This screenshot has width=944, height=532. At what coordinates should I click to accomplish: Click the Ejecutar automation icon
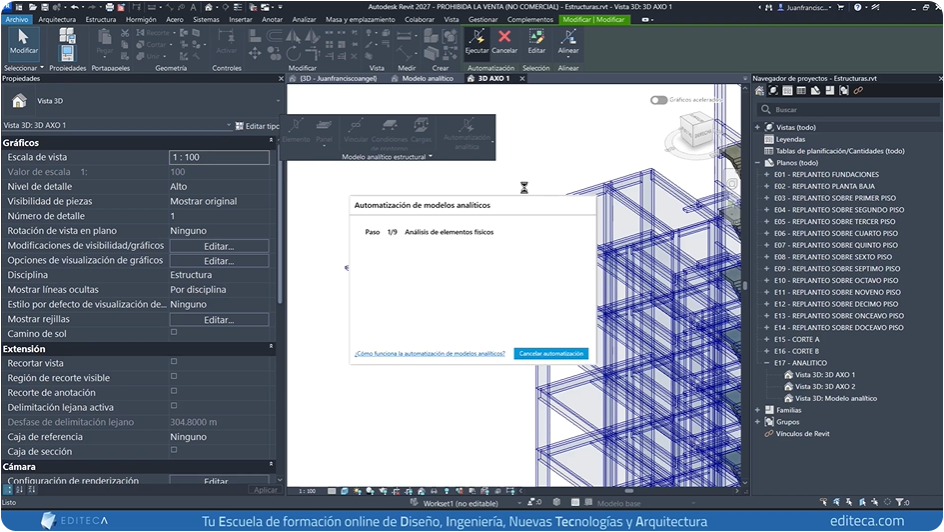(477, 38)
